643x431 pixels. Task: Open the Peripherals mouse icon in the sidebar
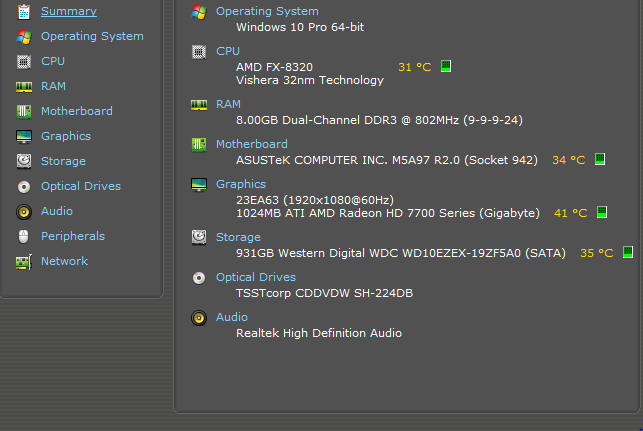pos(24,237)
